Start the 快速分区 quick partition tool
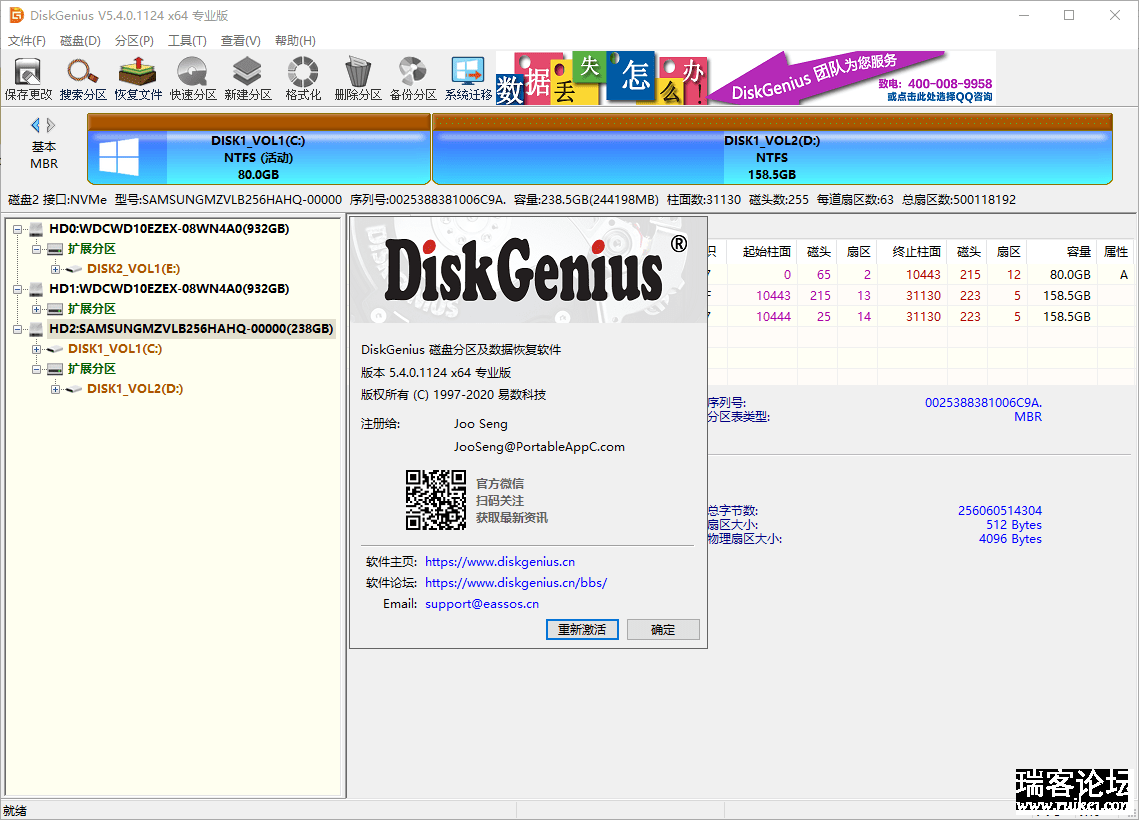1139x820 pixels. coord(193,78)
